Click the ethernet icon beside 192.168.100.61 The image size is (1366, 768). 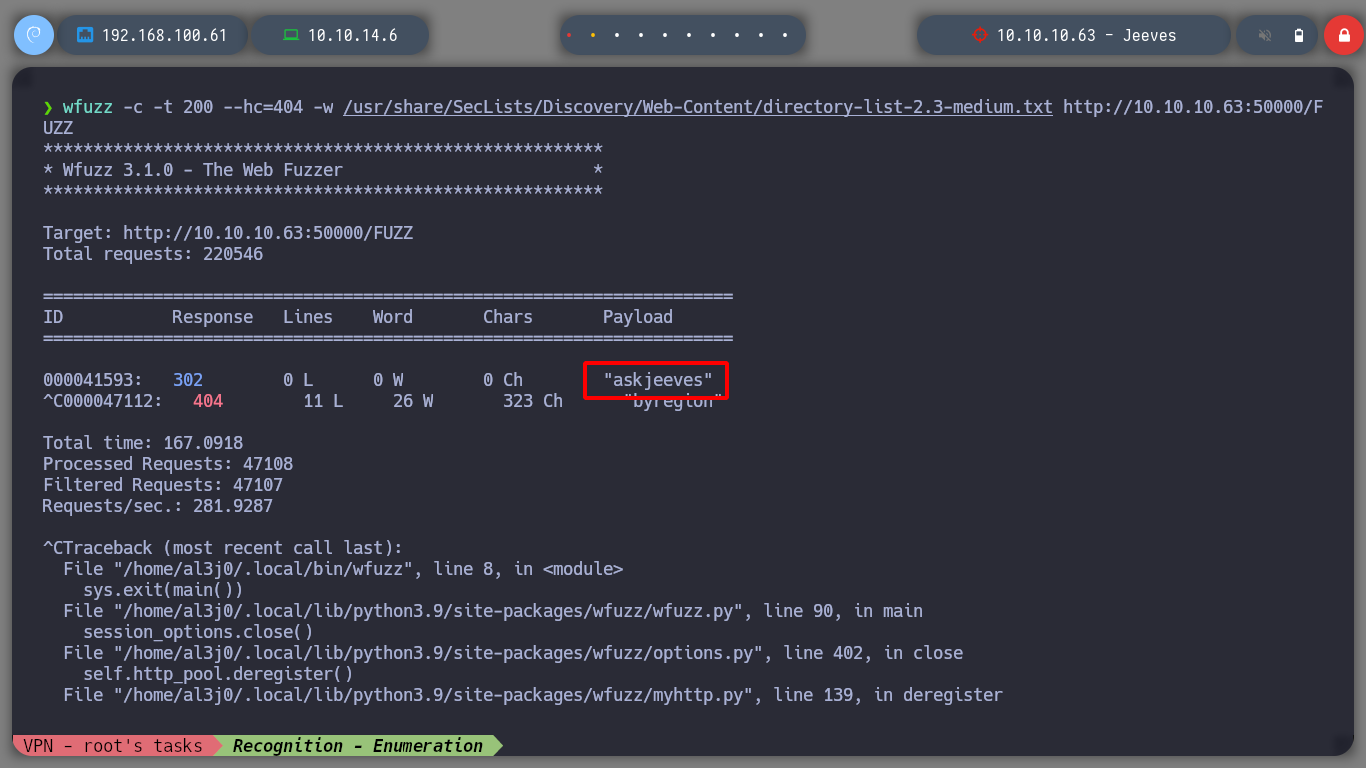(85, 35)
